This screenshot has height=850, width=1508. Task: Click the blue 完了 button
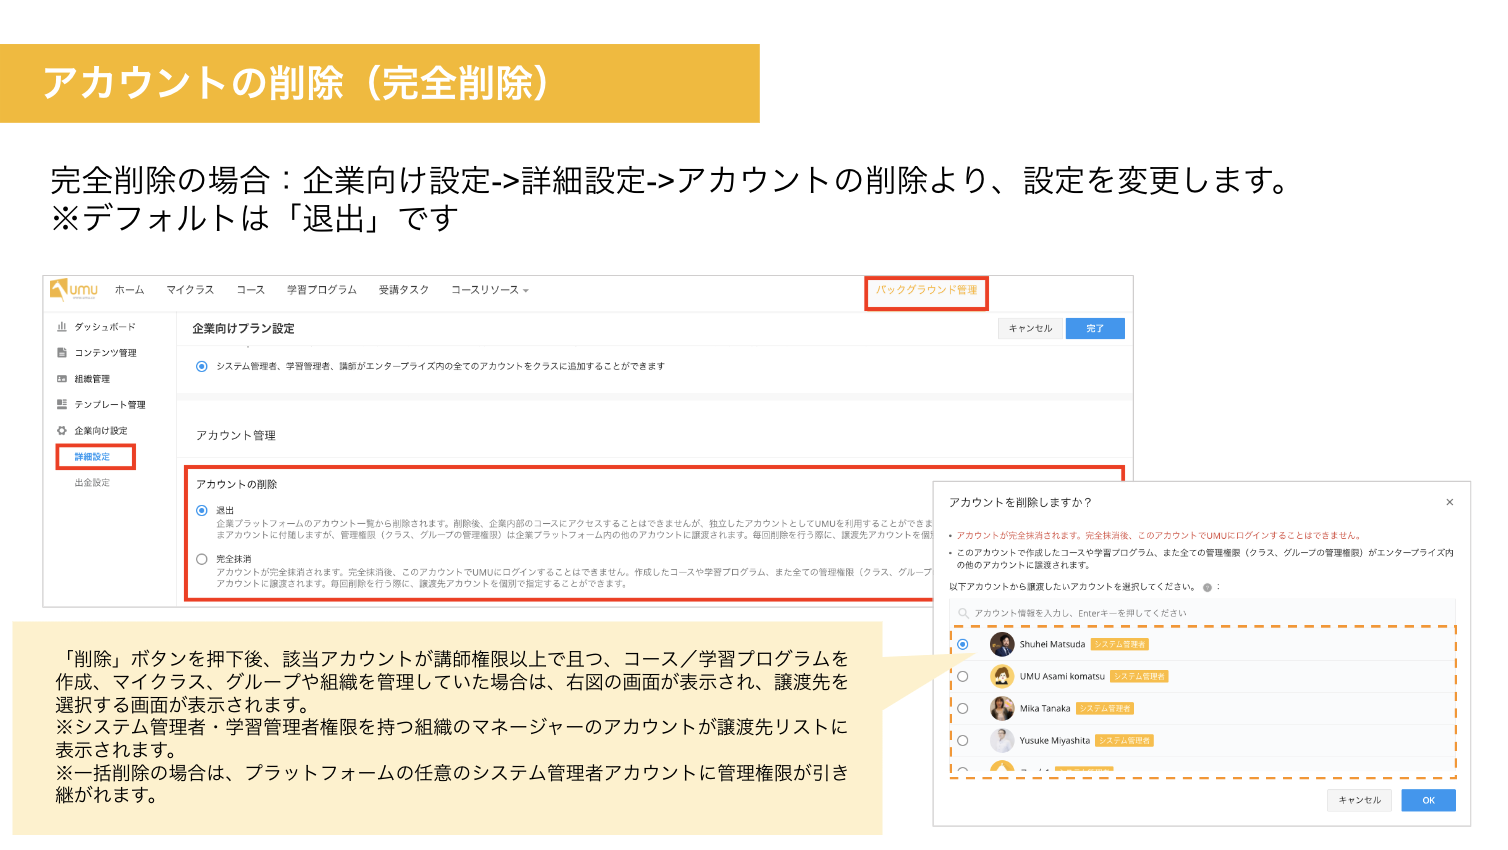1095,329
